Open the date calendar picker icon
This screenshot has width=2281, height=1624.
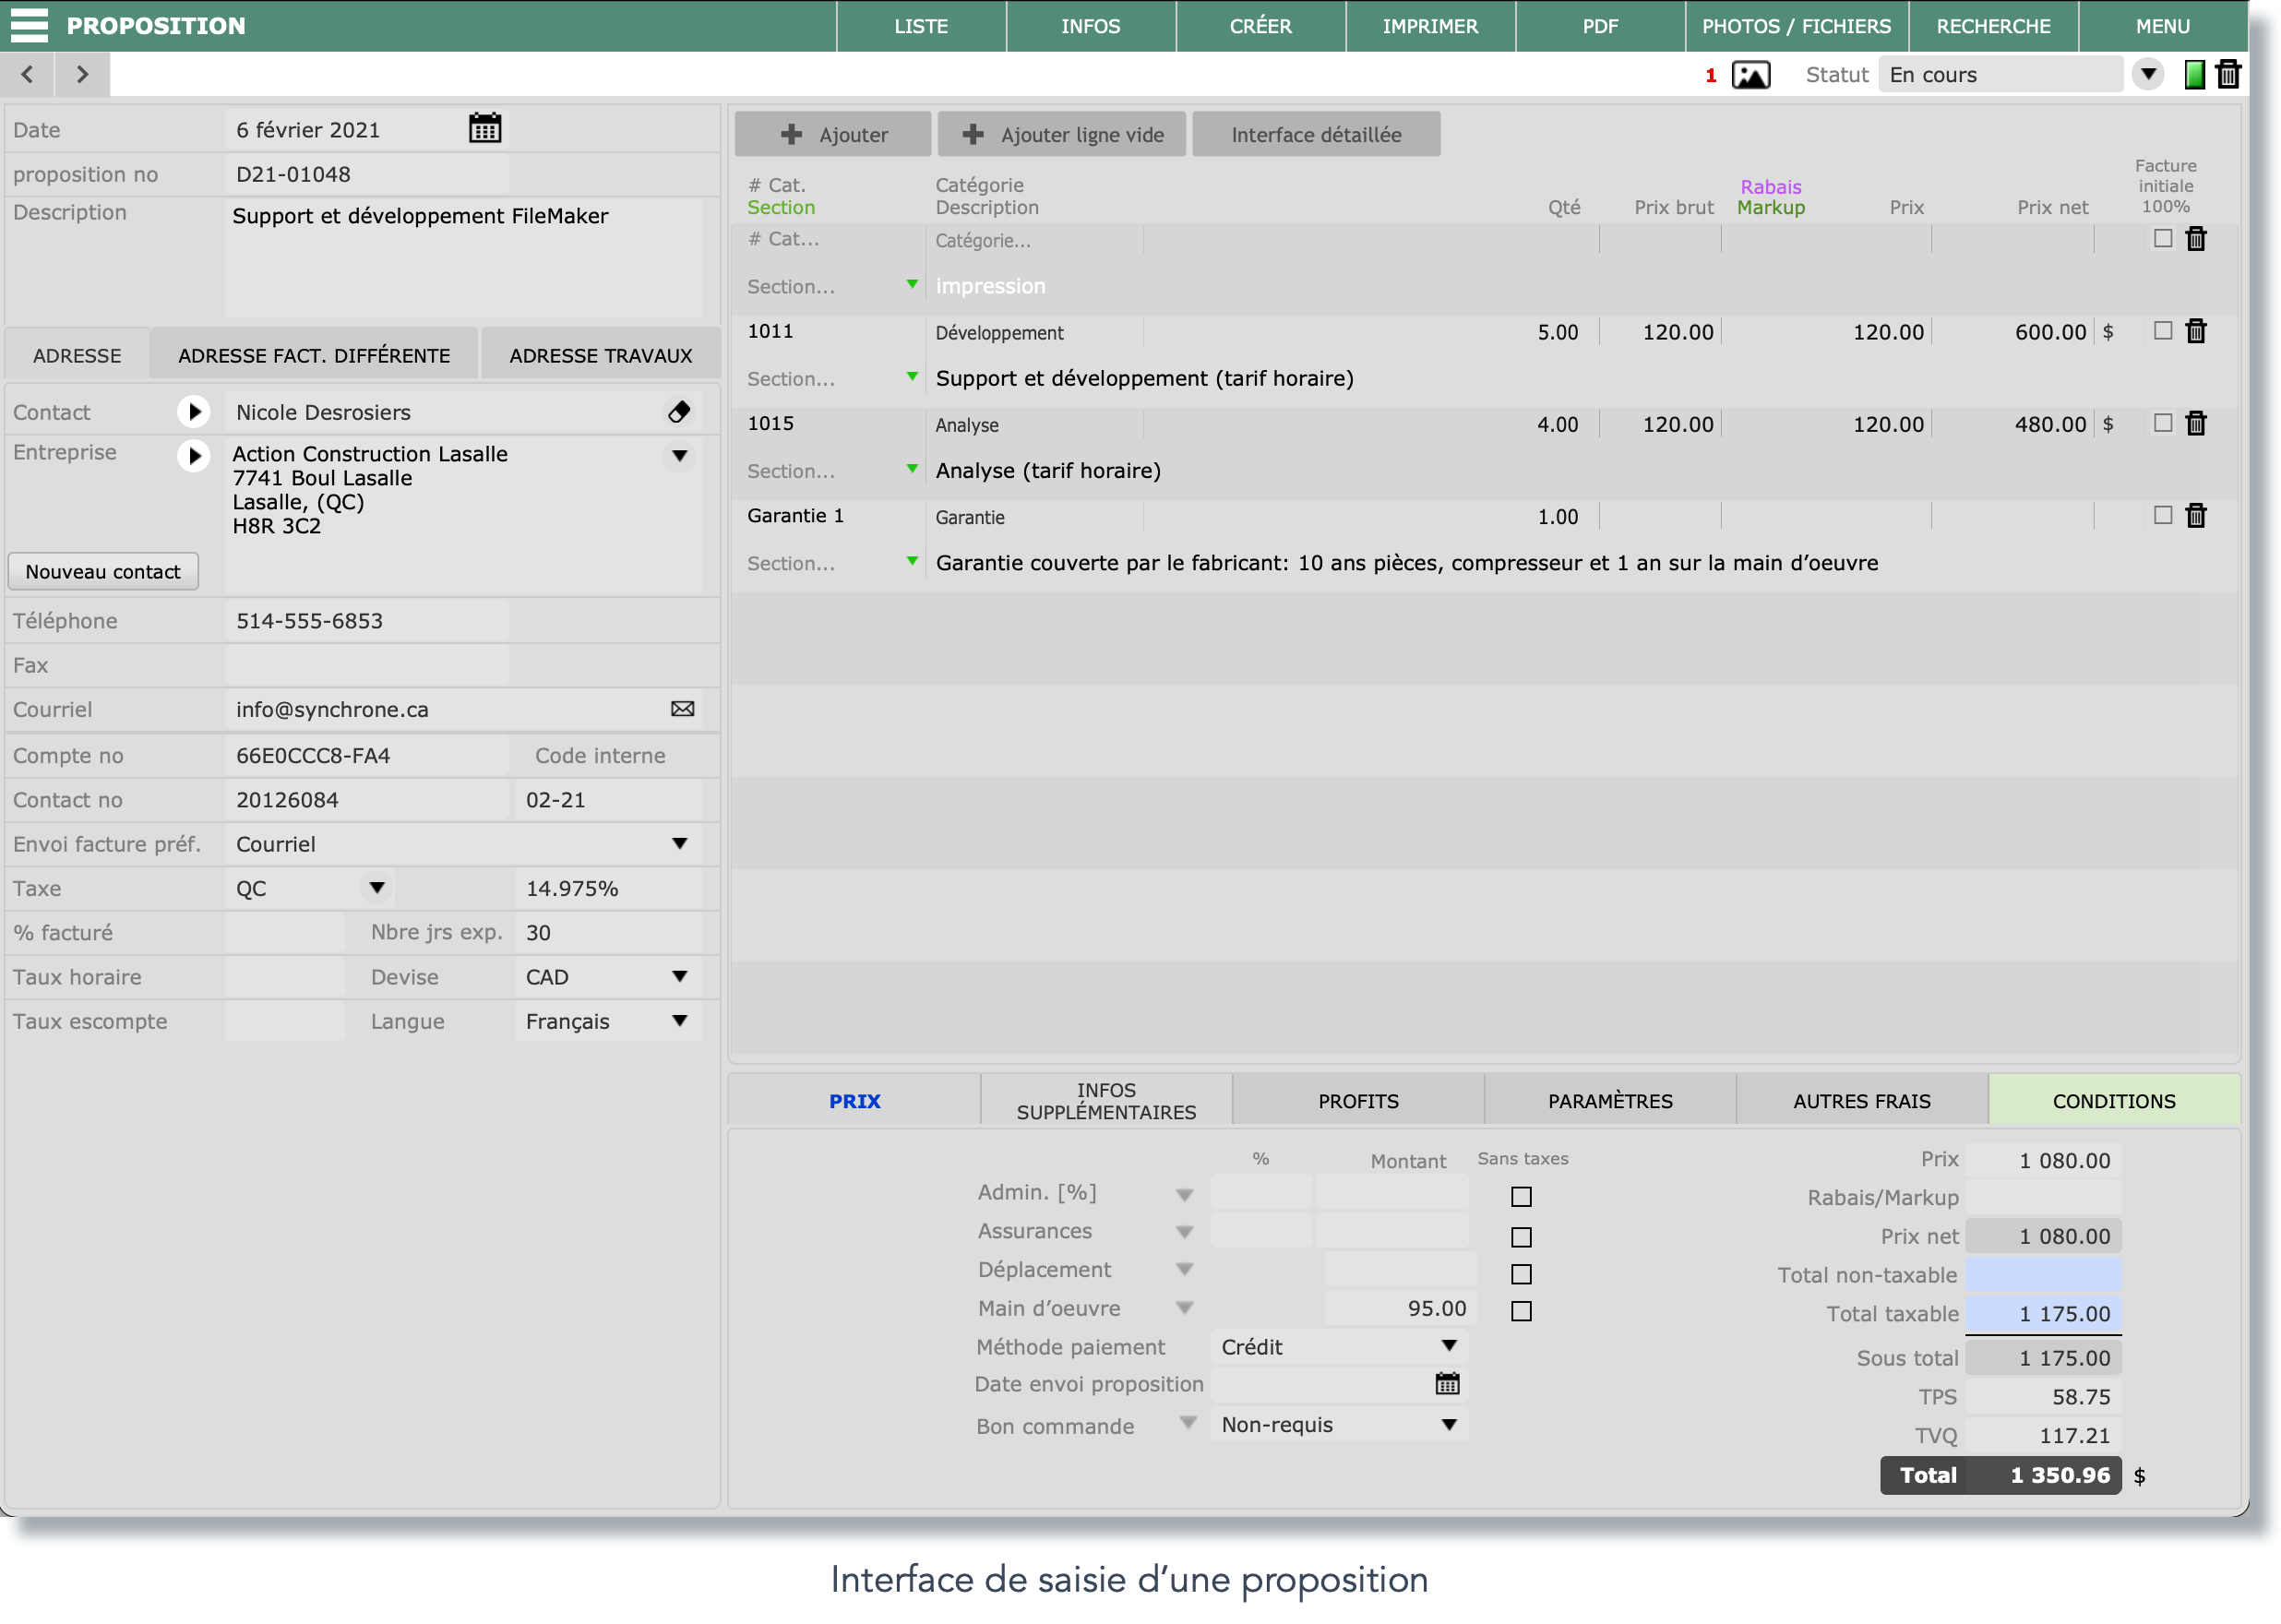[485, 129]
